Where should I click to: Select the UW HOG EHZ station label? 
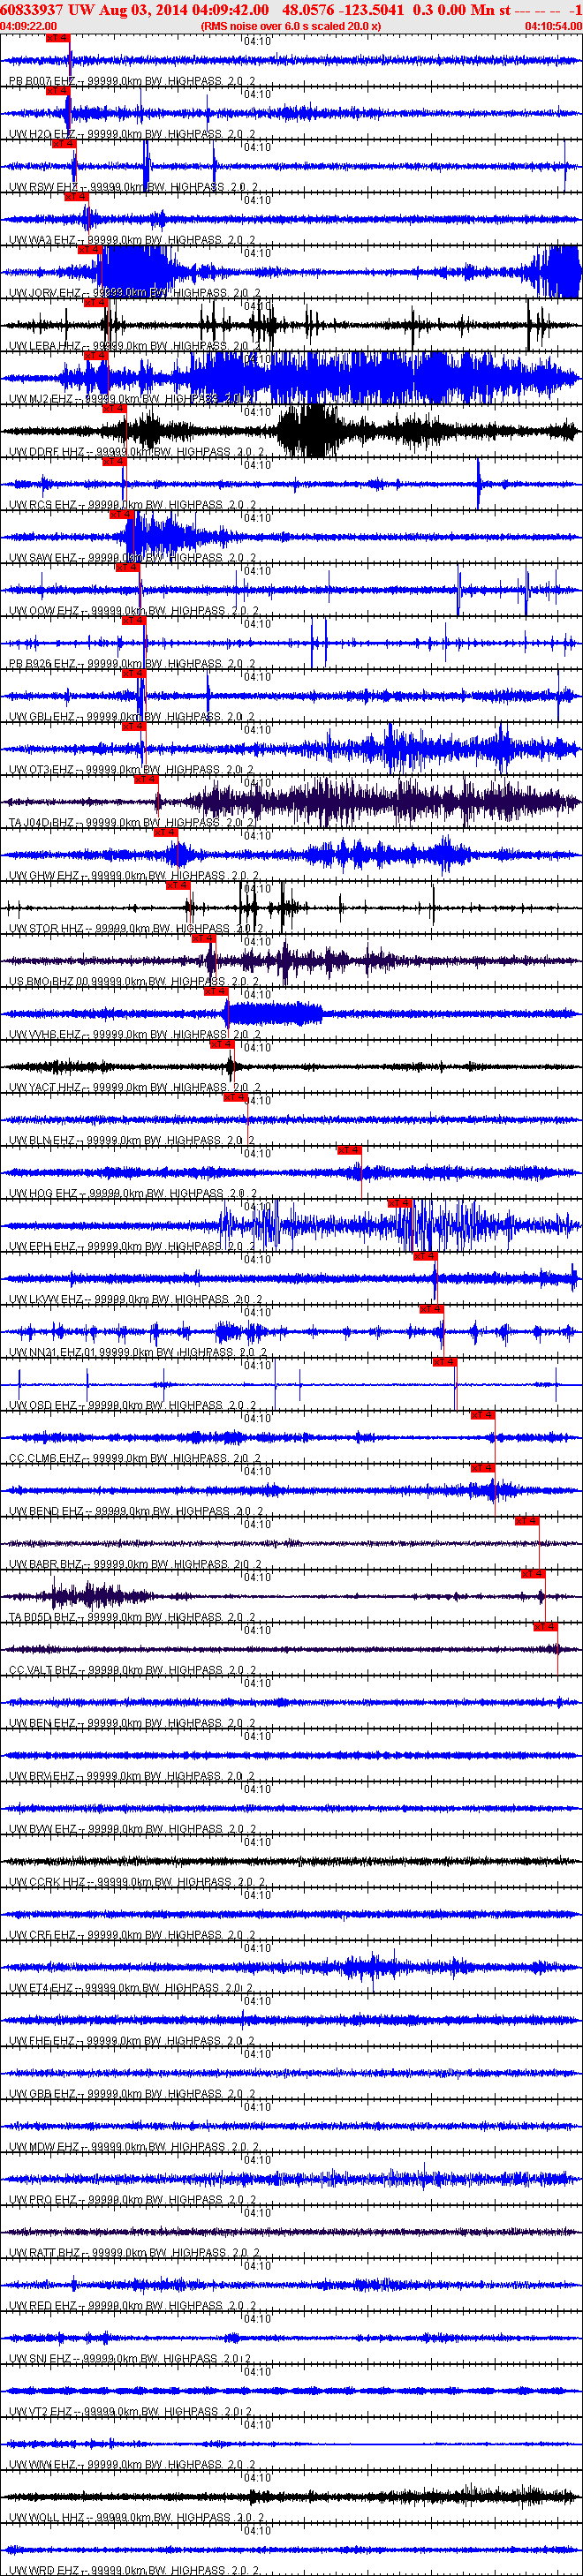(x=133, y=1194)
